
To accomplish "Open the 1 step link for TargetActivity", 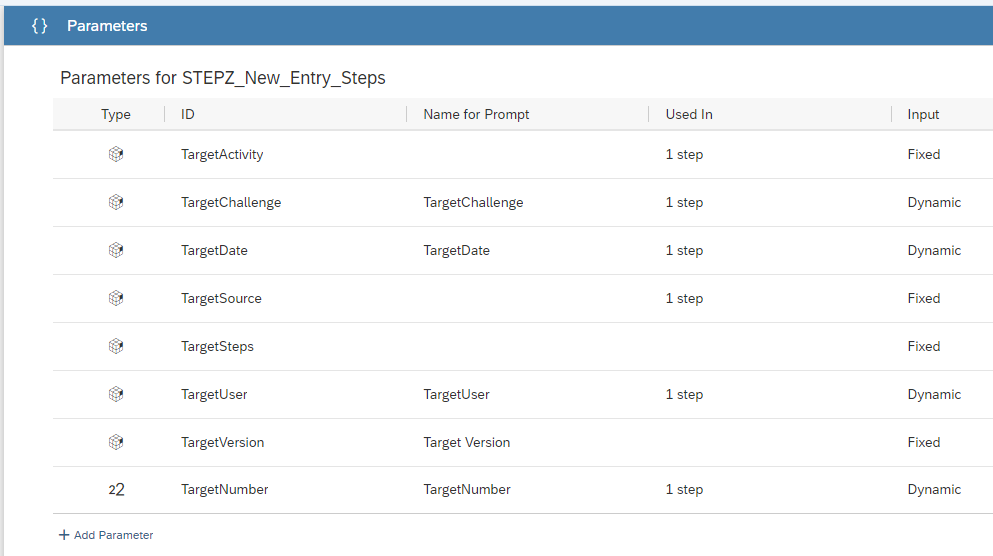I will (x=684, y=155).
